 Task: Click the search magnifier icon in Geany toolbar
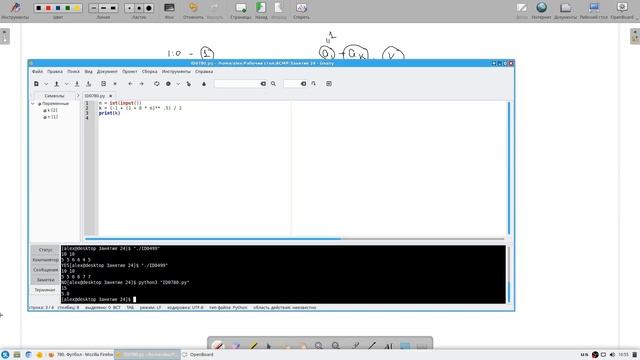[273, 84]
